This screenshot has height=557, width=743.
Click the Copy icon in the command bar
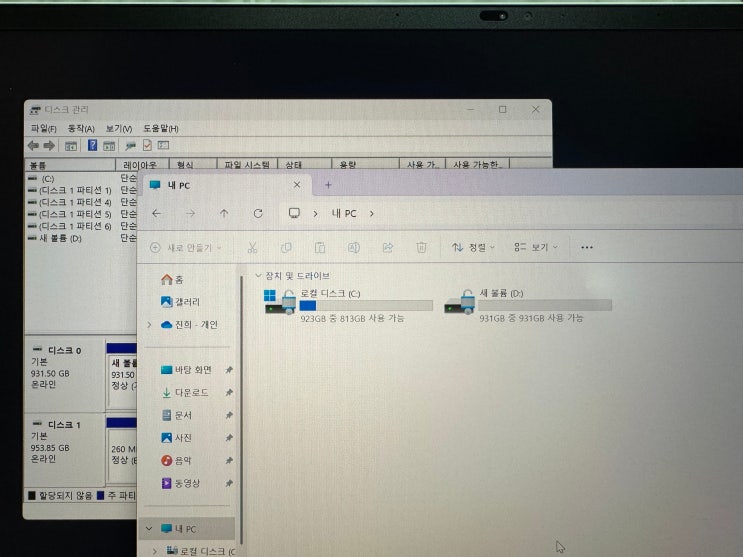[x=286, y=247]
